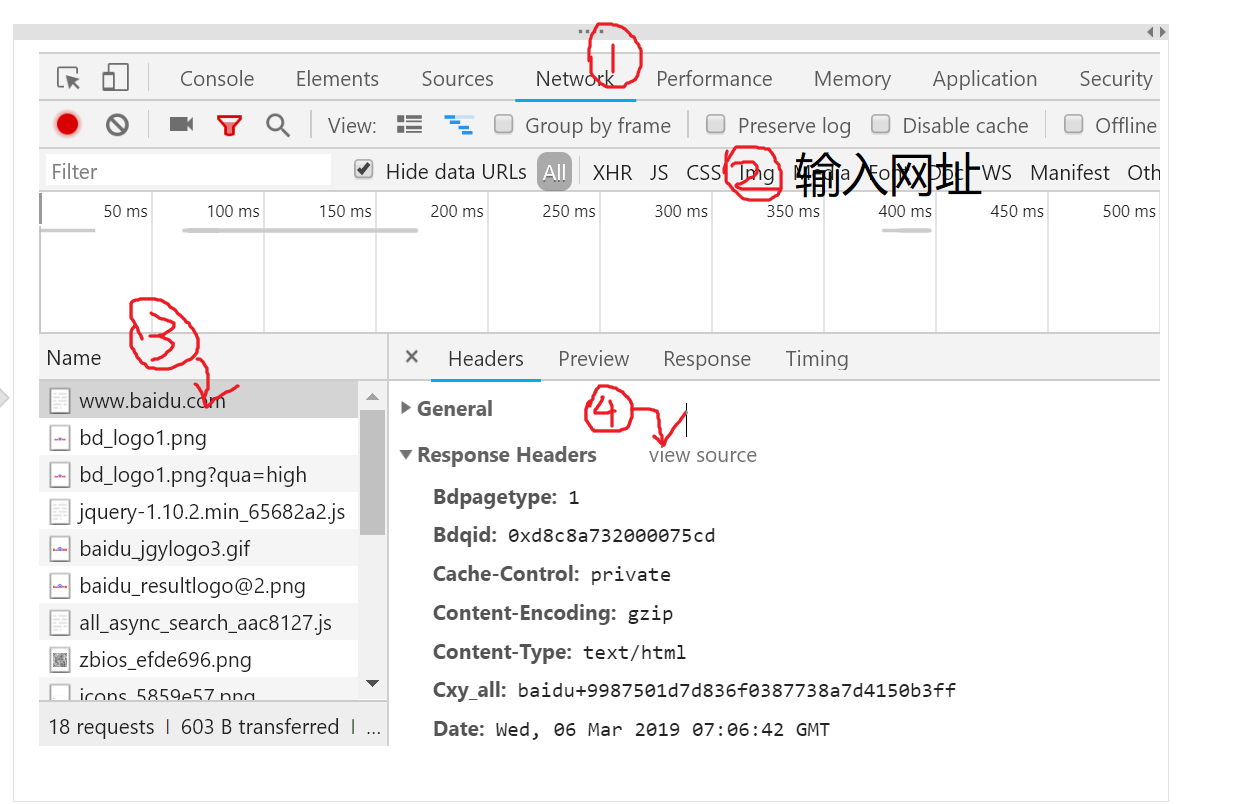
Task: Open the Security tab
Action: [1116, 79]
